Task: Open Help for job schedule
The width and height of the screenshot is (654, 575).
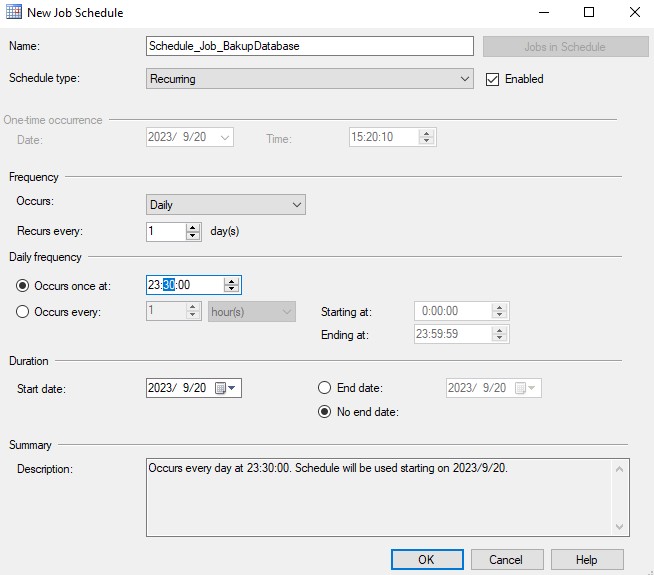Action: (587, 560)
